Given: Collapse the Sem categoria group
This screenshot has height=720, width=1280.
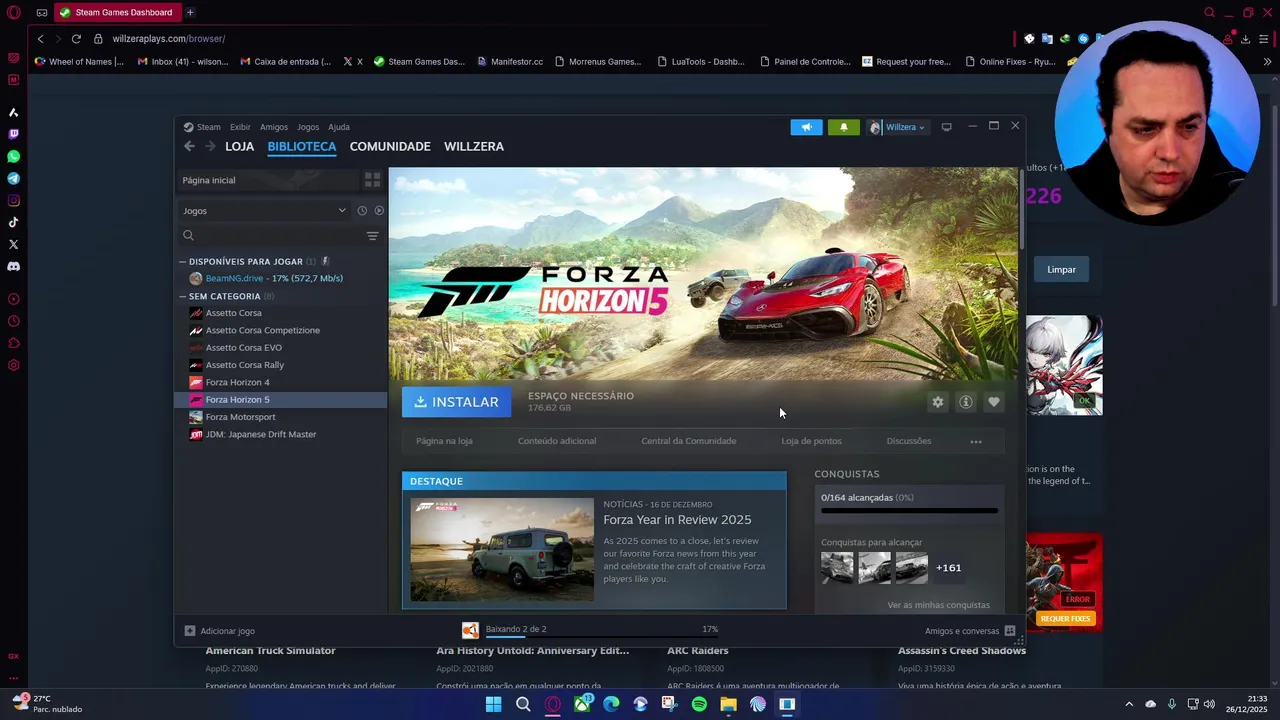Looking at the screenshot, I should pyautogui.click(x=183, y=296).
